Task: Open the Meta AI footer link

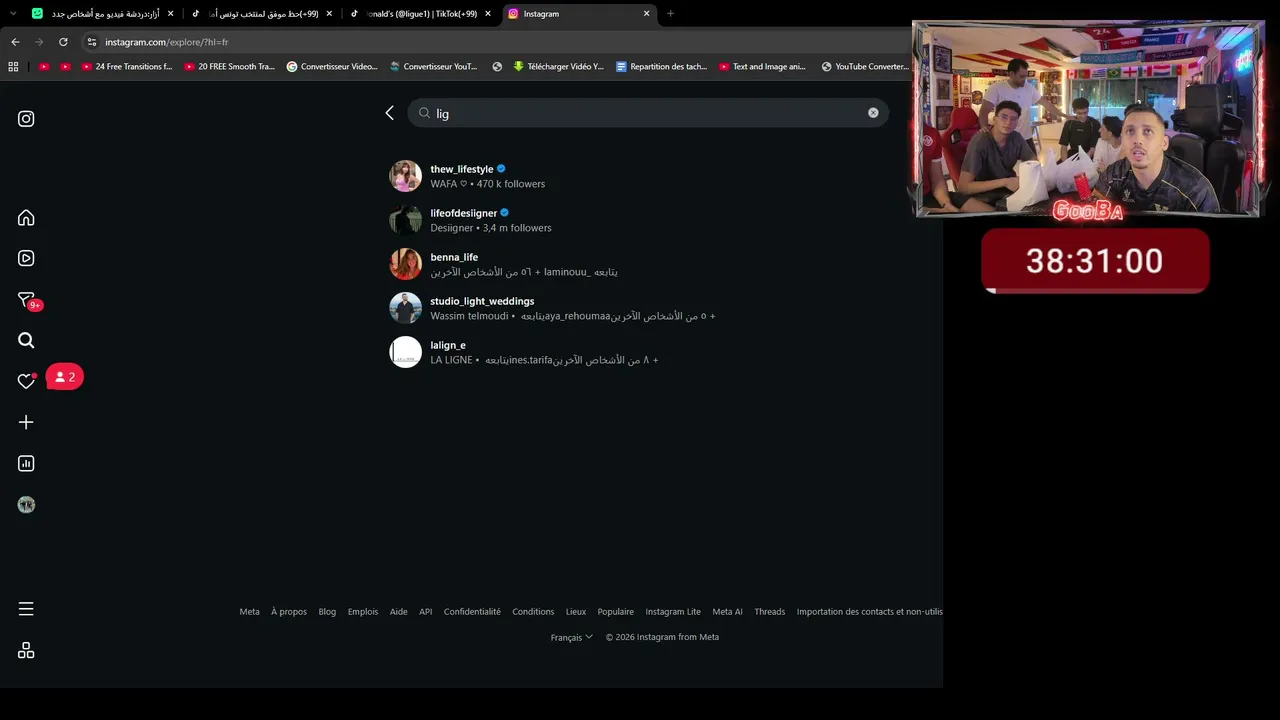Action: [x=727, y=612]
